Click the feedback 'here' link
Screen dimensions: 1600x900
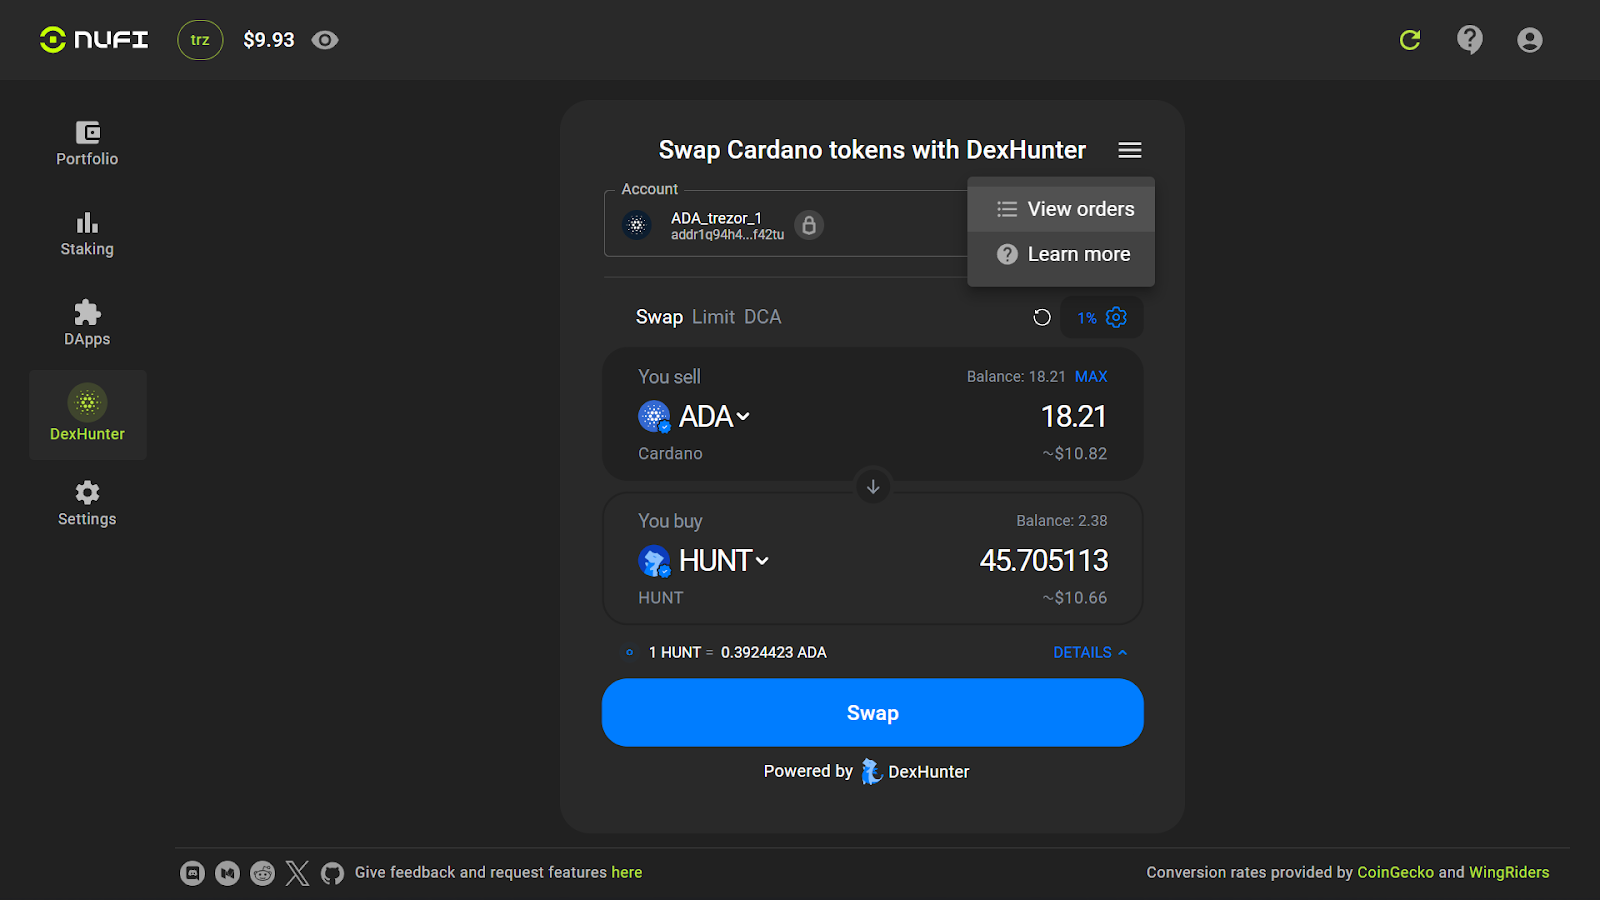point(627,872)
